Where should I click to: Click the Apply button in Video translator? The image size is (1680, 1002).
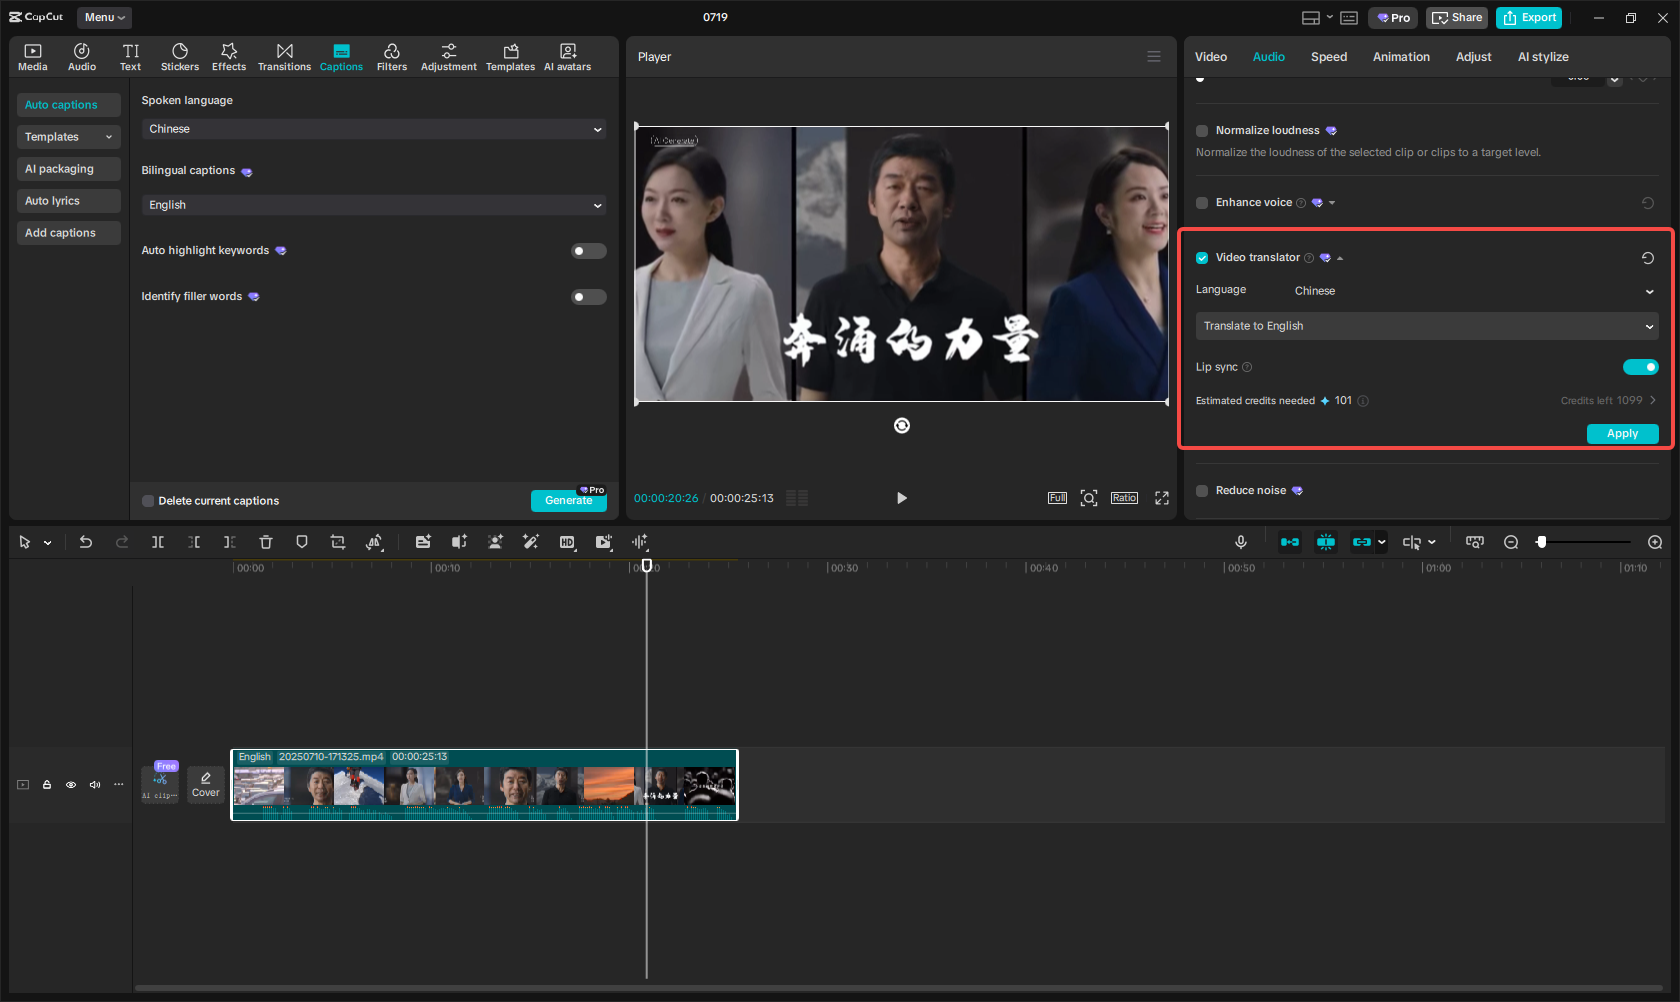coord(1621,433)
